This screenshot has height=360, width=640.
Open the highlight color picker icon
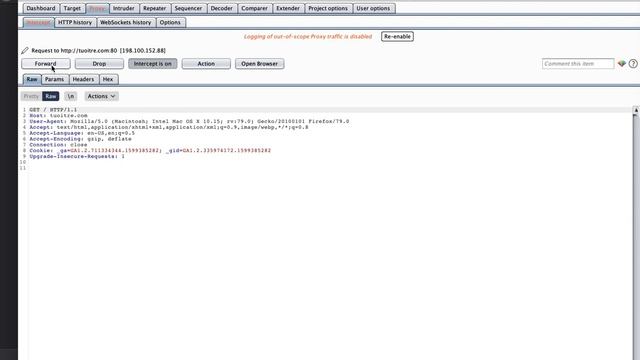pos(622,64)
